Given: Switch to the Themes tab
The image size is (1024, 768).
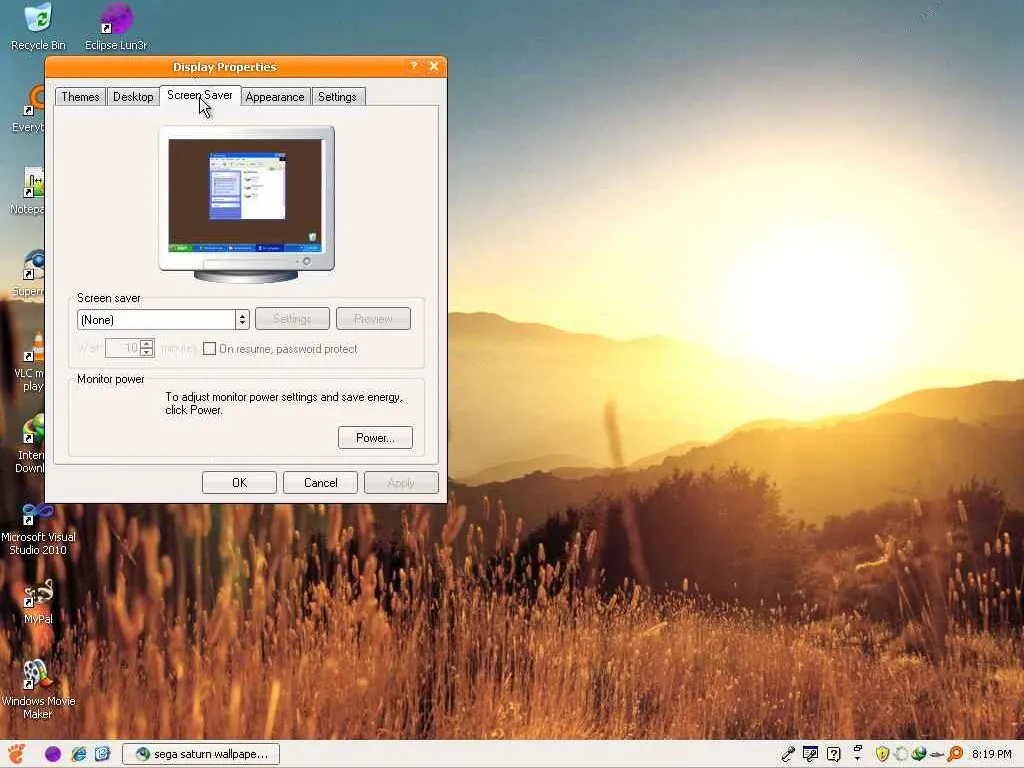Looking at the screenshot, I should pos(80,97).
